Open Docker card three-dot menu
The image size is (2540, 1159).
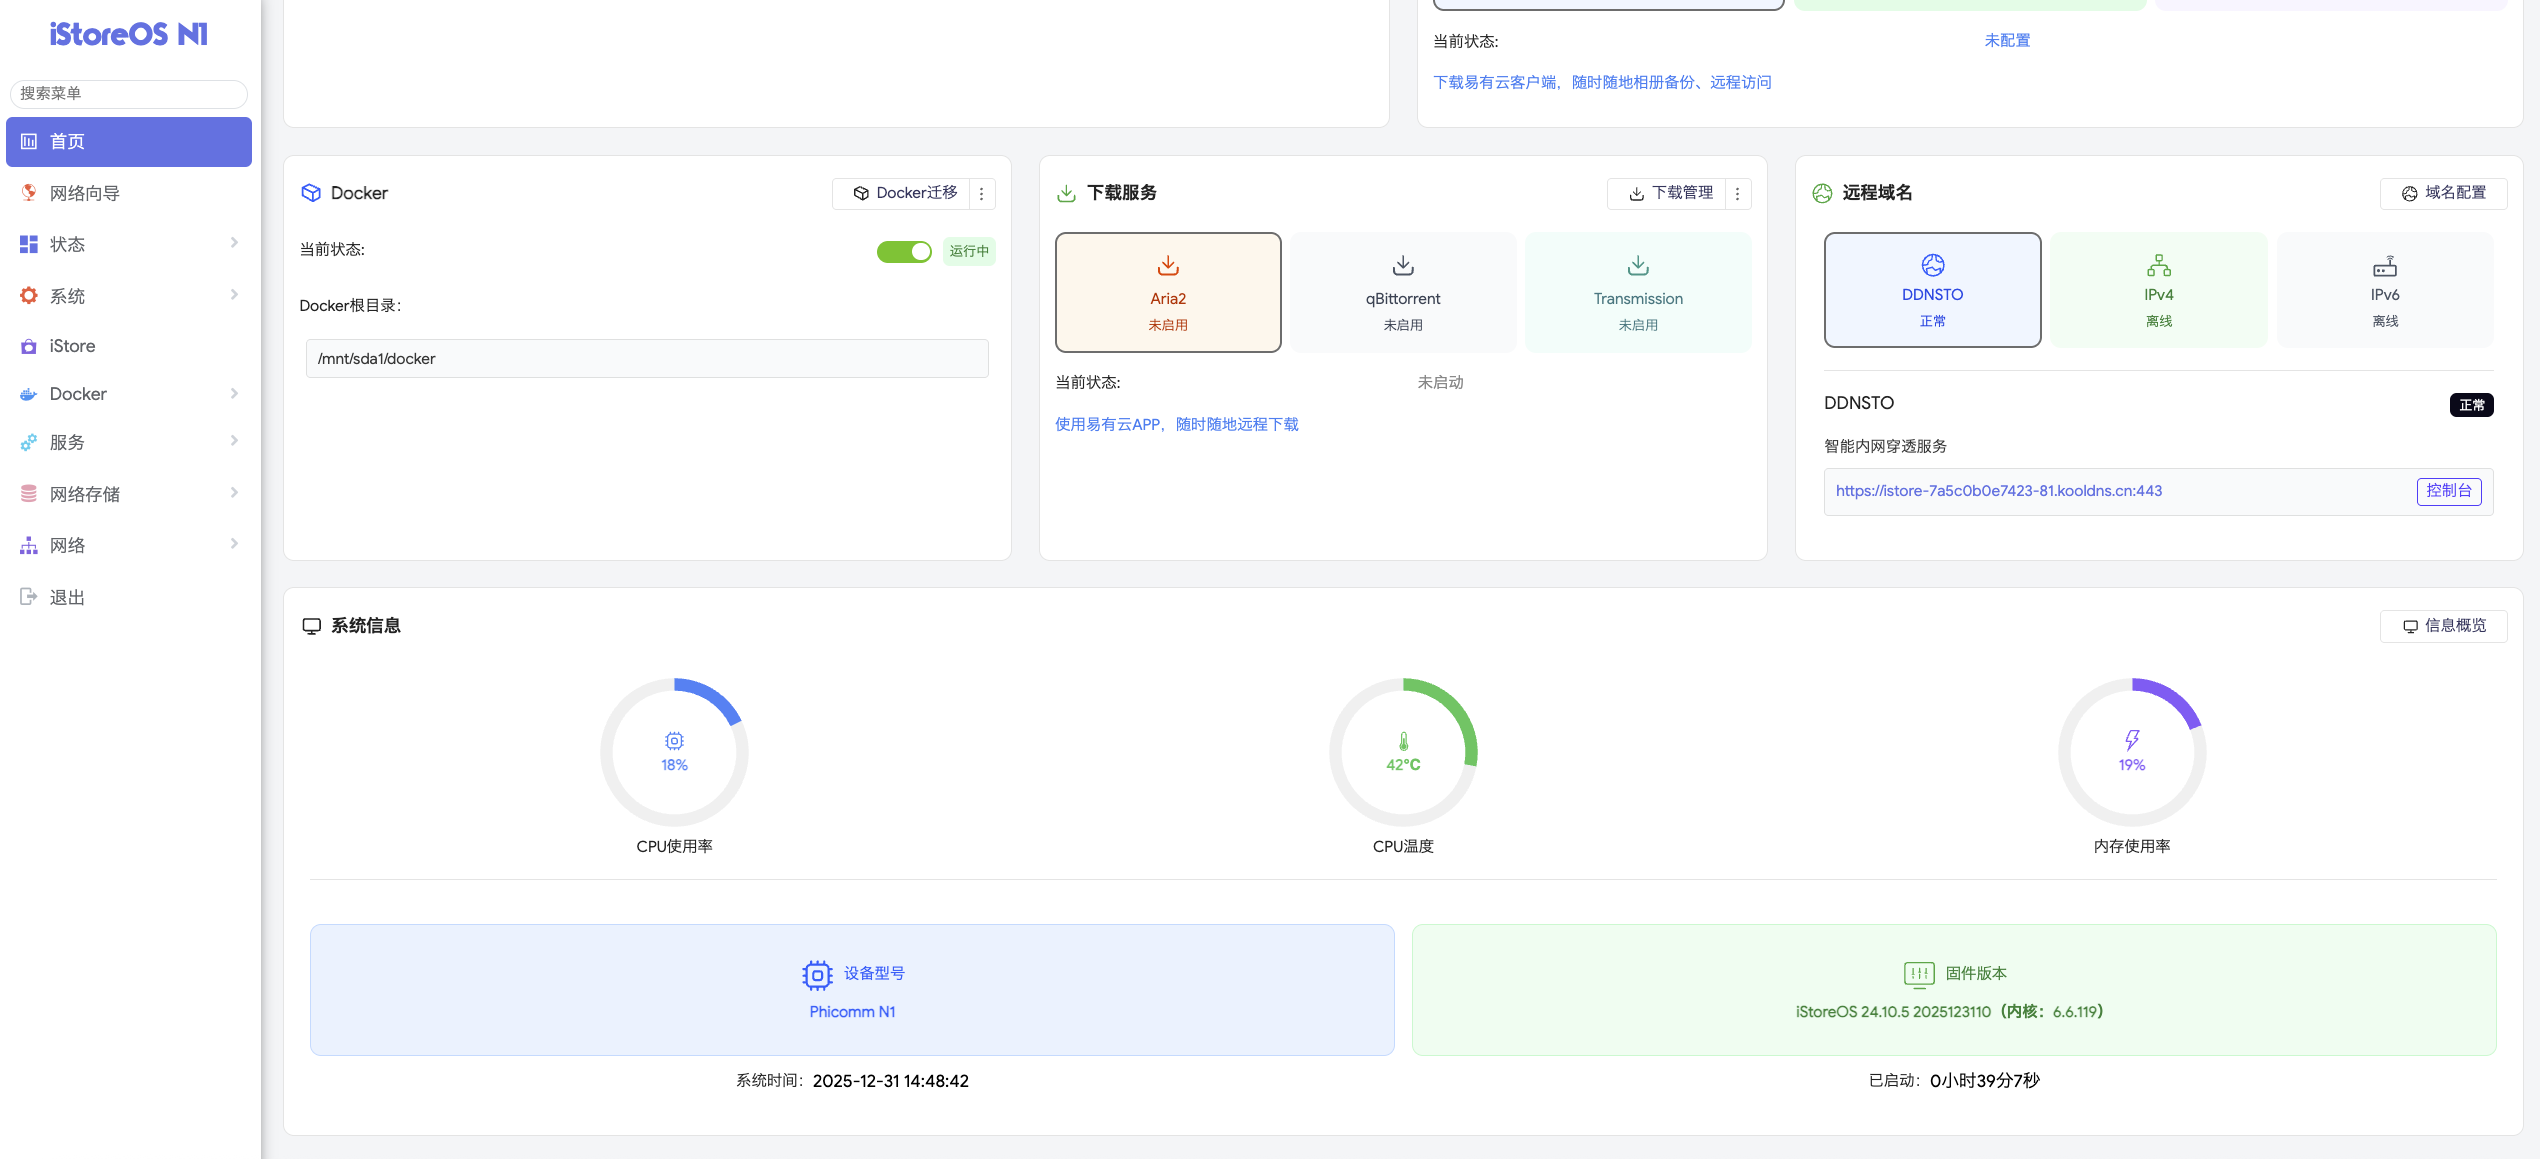pyautogui.click(x=981, y=194)
